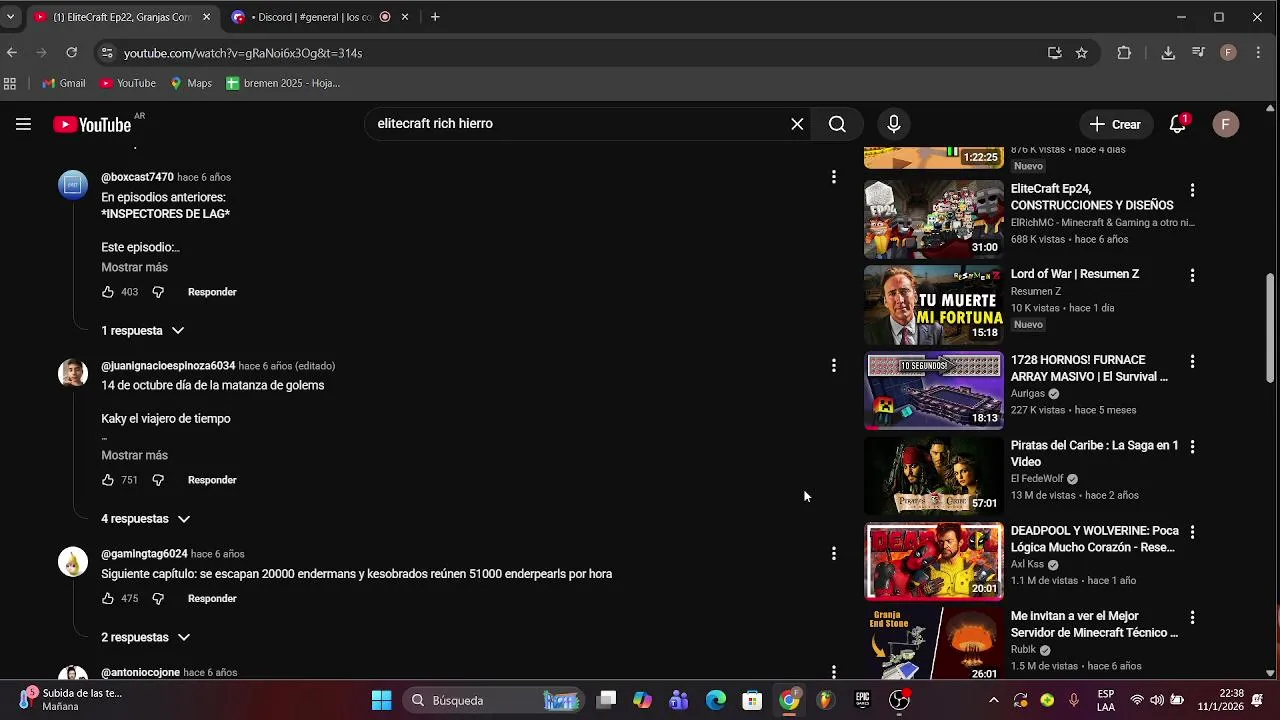The height and width of the screenshot is (720, 1280).
Task: Run search with magnifier button
Action: coord(837,124)
